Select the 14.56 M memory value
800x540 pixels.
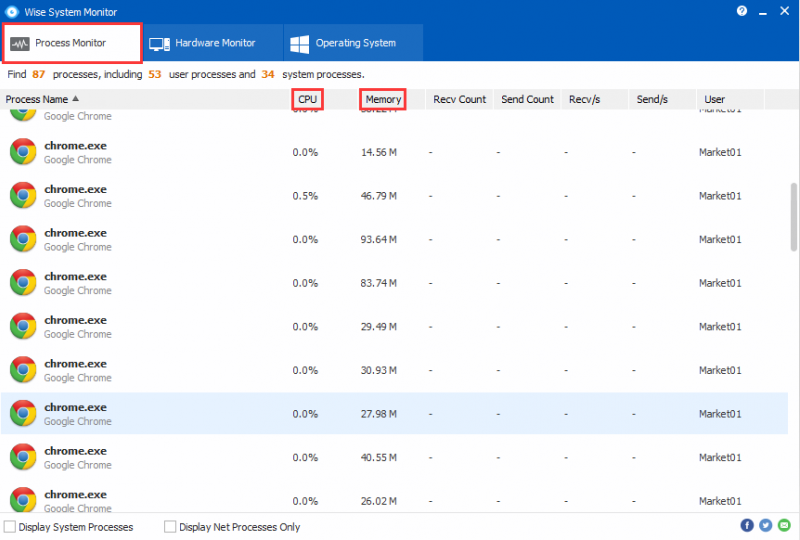click(379, 152)
